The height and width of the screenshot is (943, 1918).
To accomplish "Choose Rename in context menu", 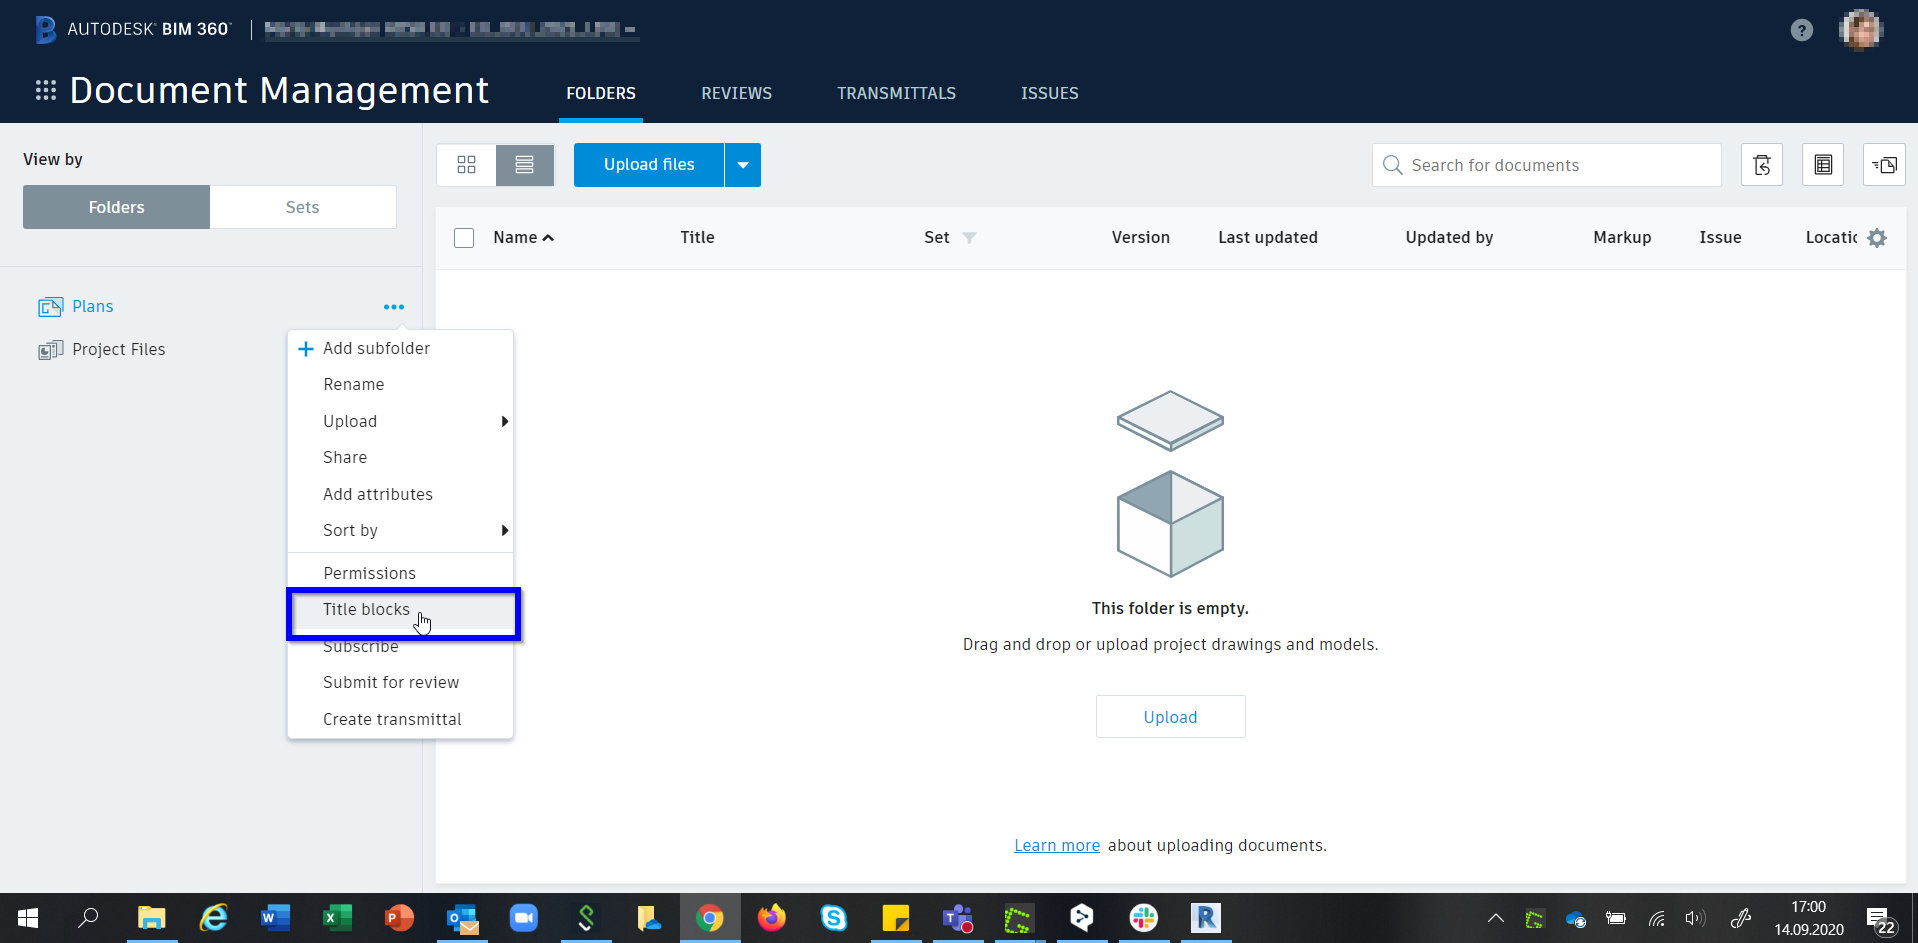I will point(400,385).
